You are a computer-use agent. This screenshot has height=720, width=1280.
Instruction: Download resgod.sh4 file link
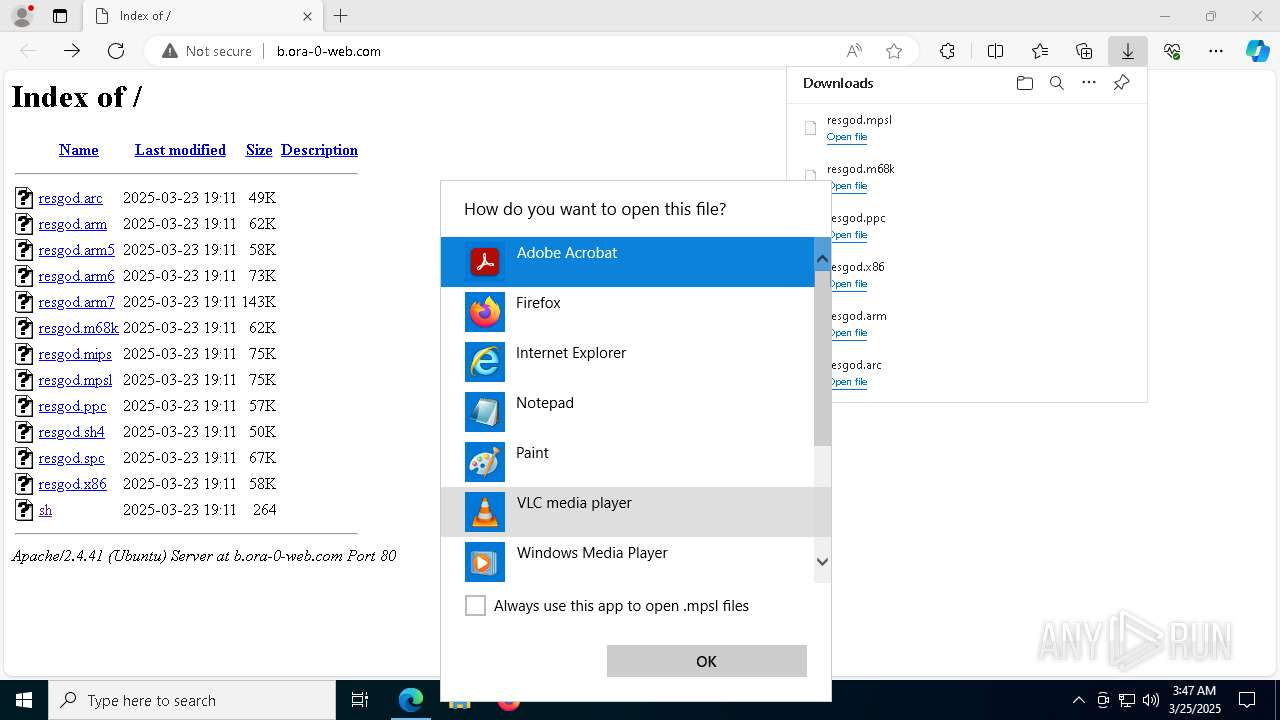pos(71,432)
